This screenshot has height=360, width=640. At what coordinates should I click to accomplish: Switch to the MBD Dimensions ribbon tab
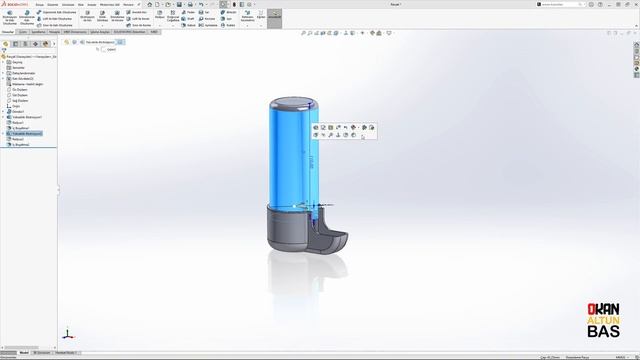[x=75, y=32]
